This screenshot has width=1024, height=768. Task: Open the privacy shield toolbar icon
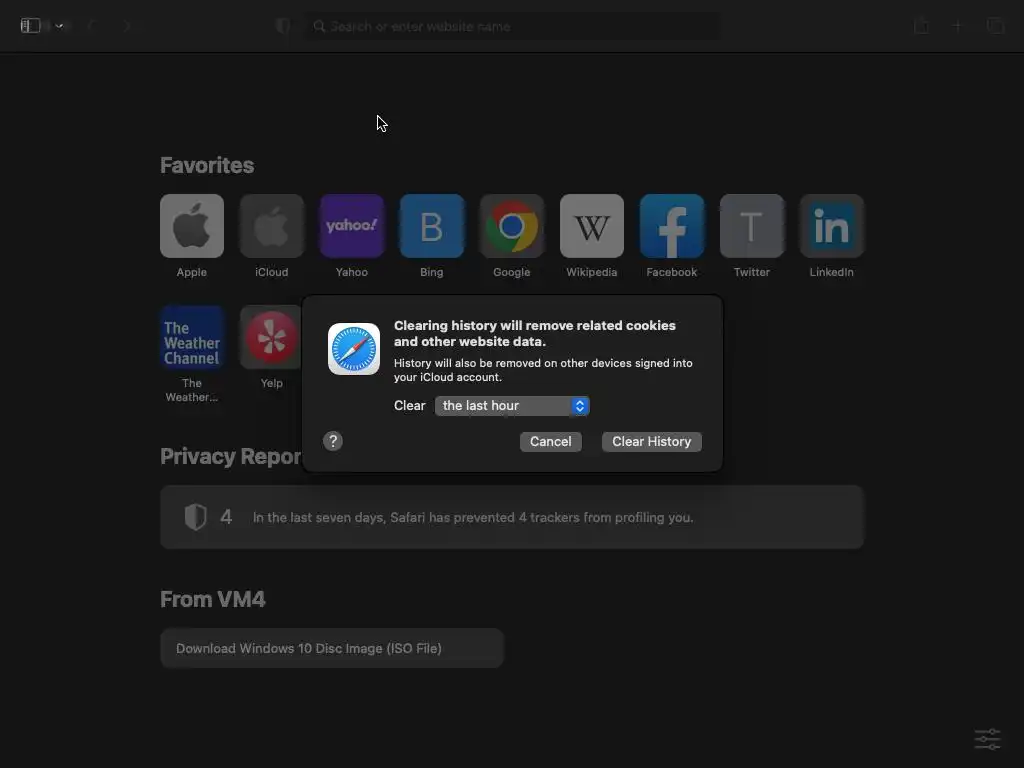click(283, 26)
